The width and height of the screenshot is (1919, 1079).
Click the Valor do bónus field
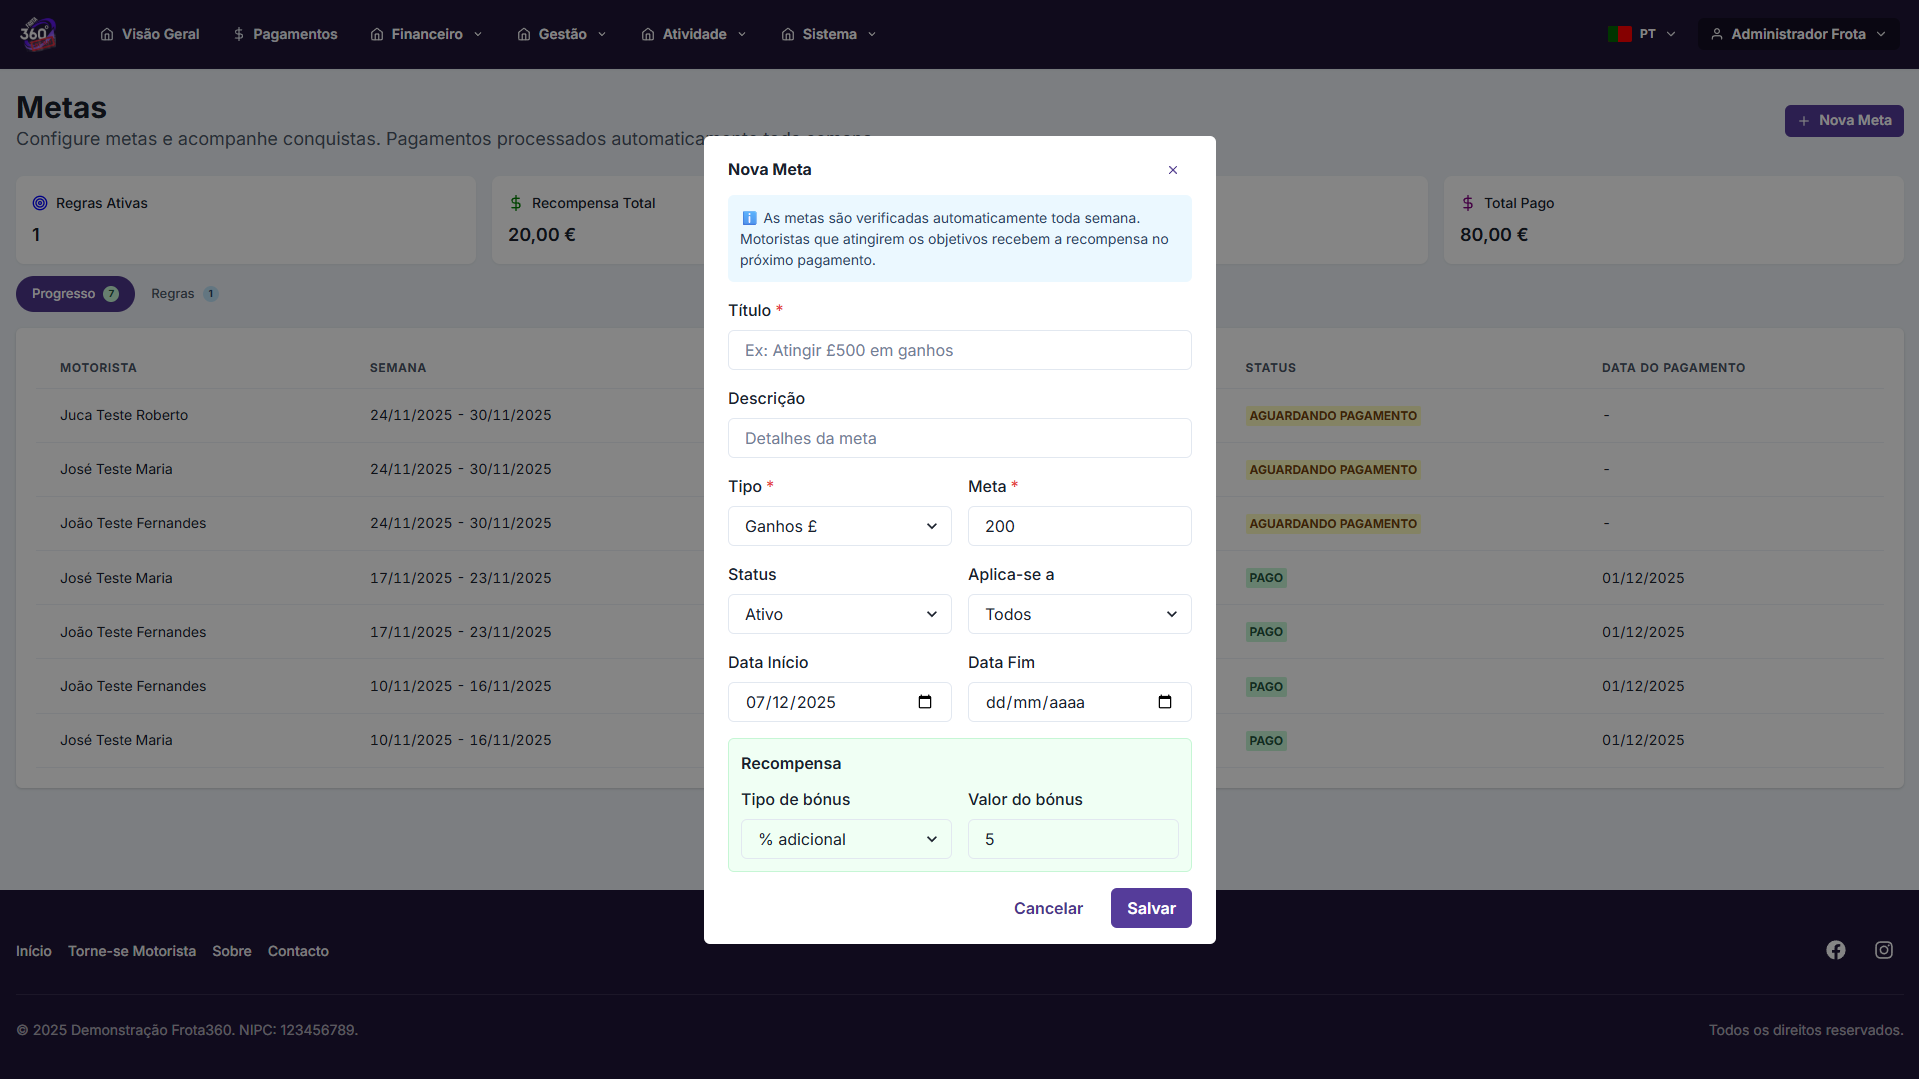click(1073, 839)
